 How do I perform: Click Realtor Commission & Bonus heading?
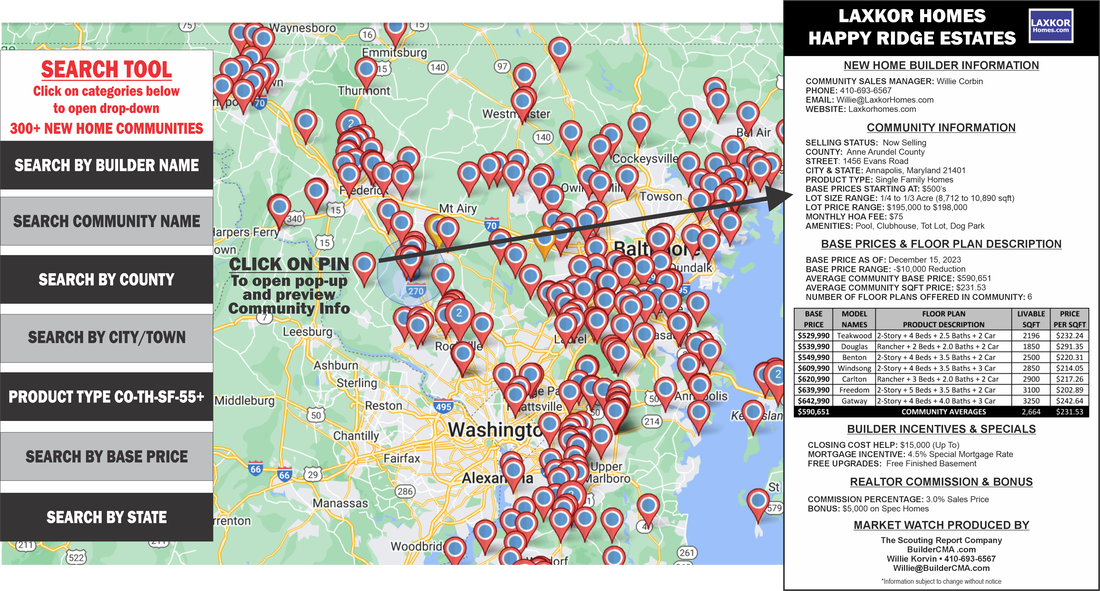coord(941,482)
